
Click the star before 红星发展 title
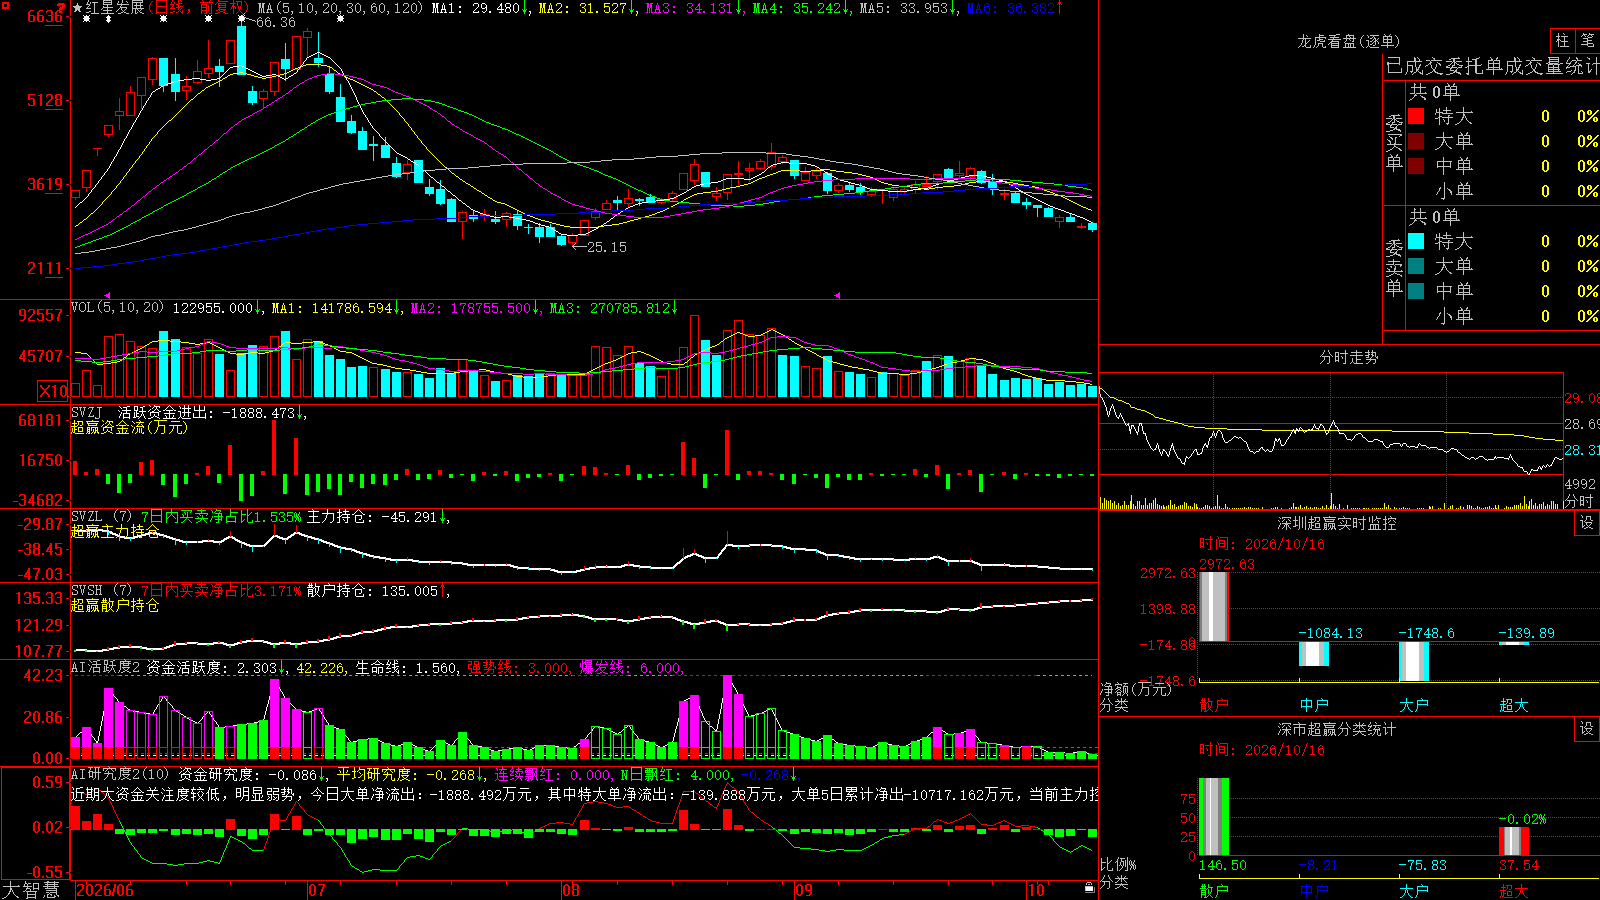[x=78, y=8]
